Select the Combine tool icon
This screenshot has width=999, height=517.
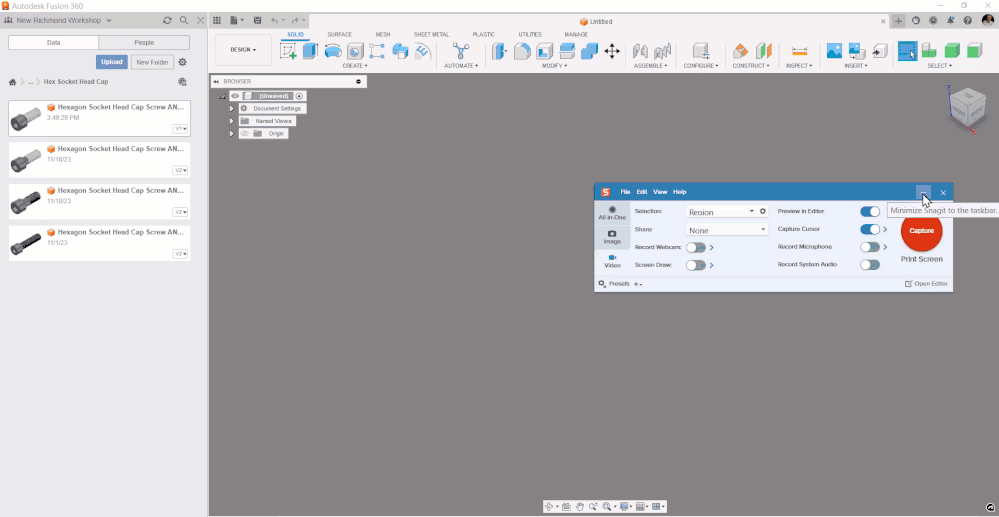coord(589,51)
